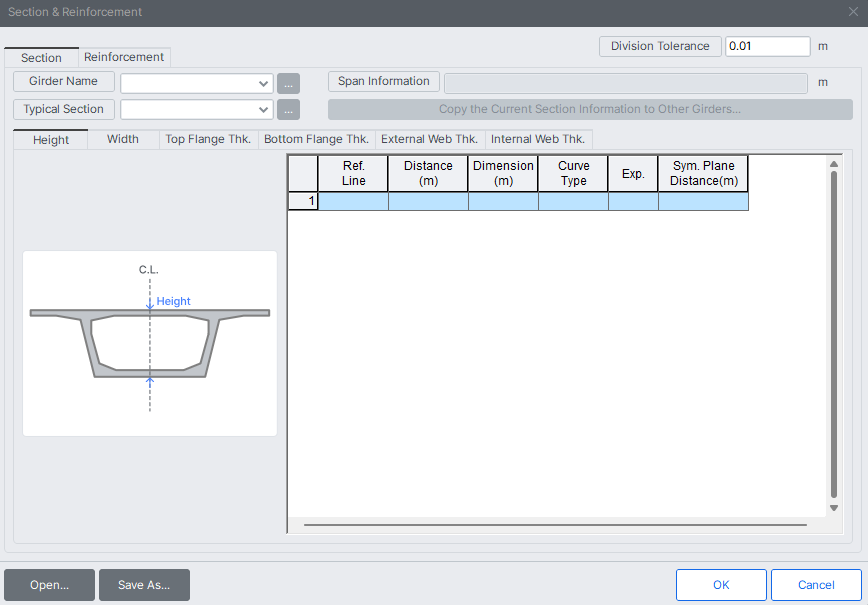Switch to the Reinforcement tab
The image size is (868, 605).
click(x=124, y=57)
